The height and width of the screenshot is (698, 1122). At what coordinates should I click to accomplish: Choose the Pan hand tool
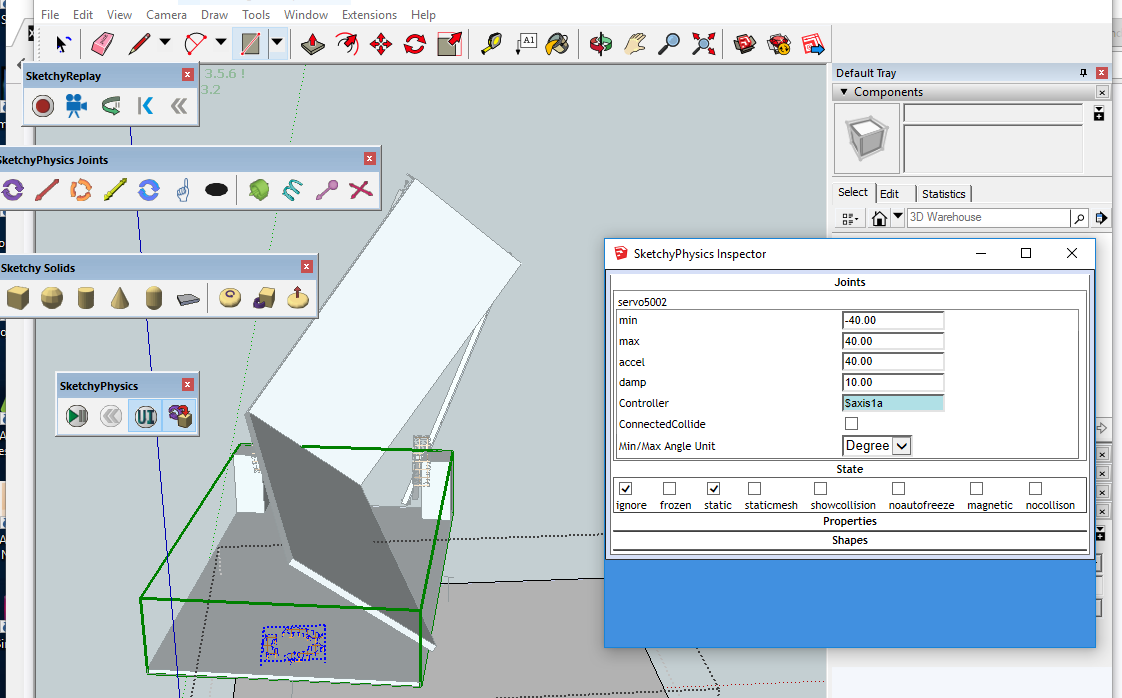point(635,44)
